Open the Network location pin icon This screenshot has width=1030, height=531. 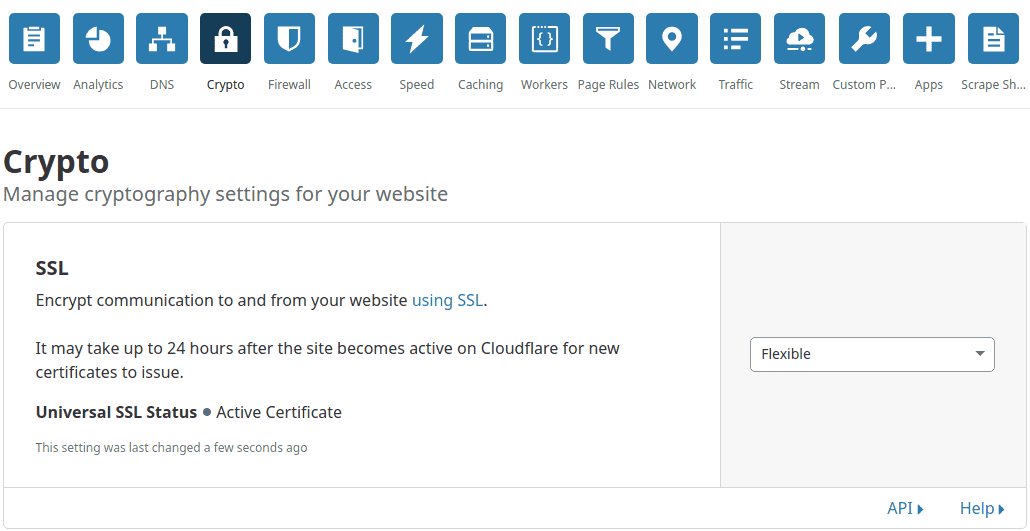671,39
